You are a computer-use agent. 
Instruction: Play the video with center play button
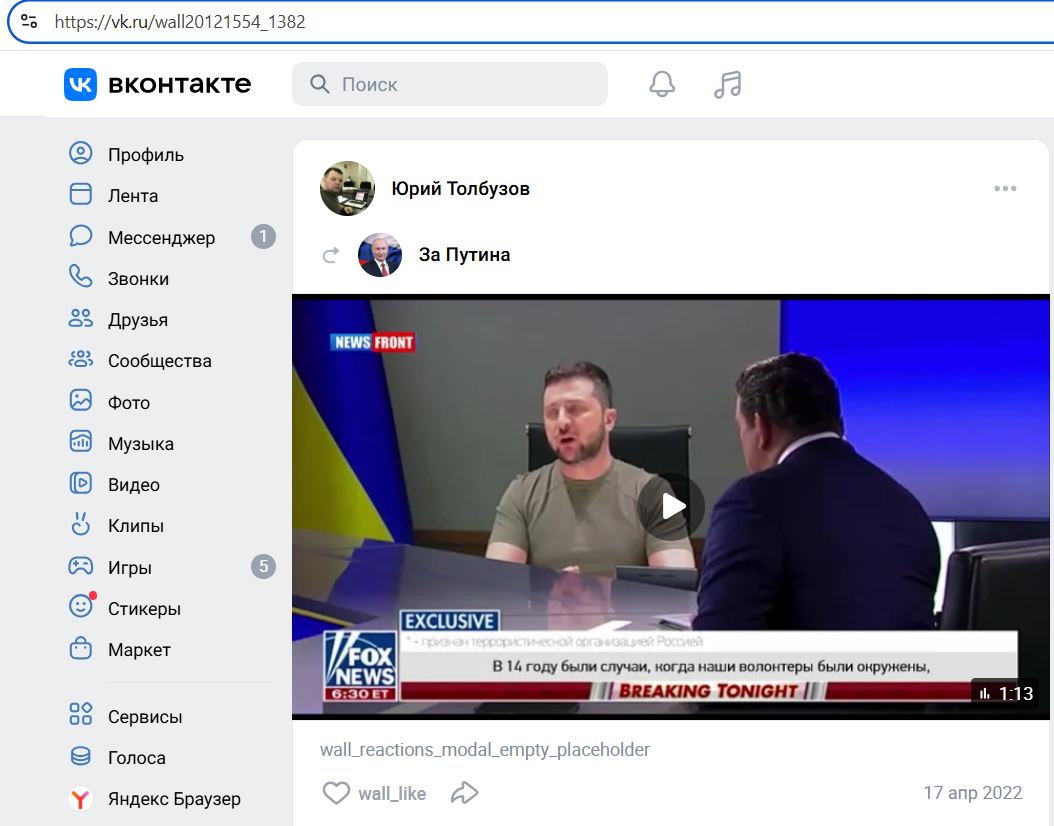671,507
